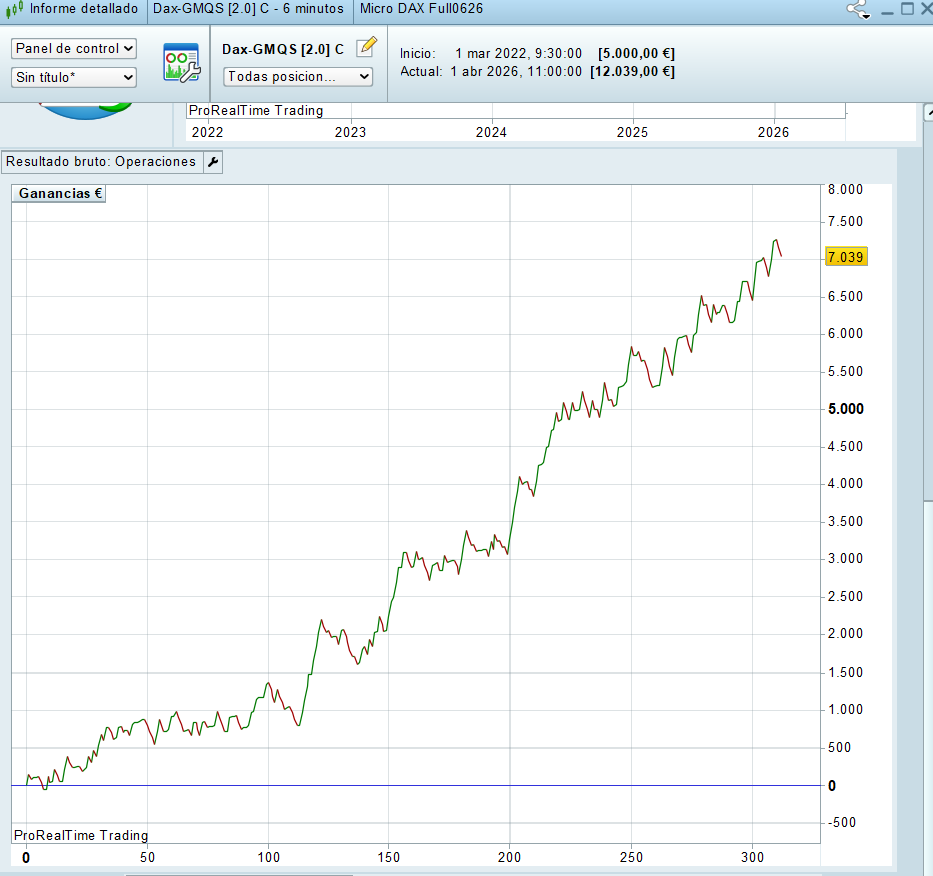The height and width of the screenshot is (876, 933).
Task: Expand the Sin título dropdown
Action: coord(74,77)
